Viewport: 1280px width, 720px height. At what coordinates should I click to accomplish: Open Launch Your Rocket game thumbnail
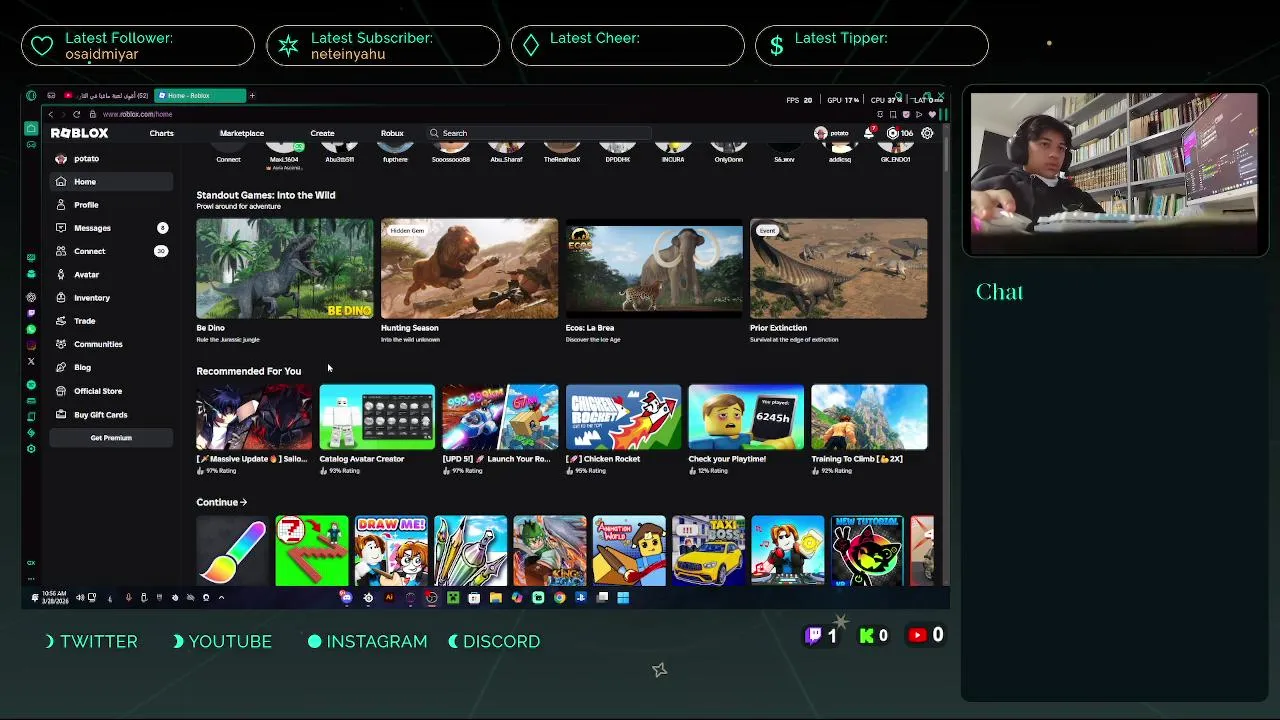pyautogui.click(x=500, y=417)
